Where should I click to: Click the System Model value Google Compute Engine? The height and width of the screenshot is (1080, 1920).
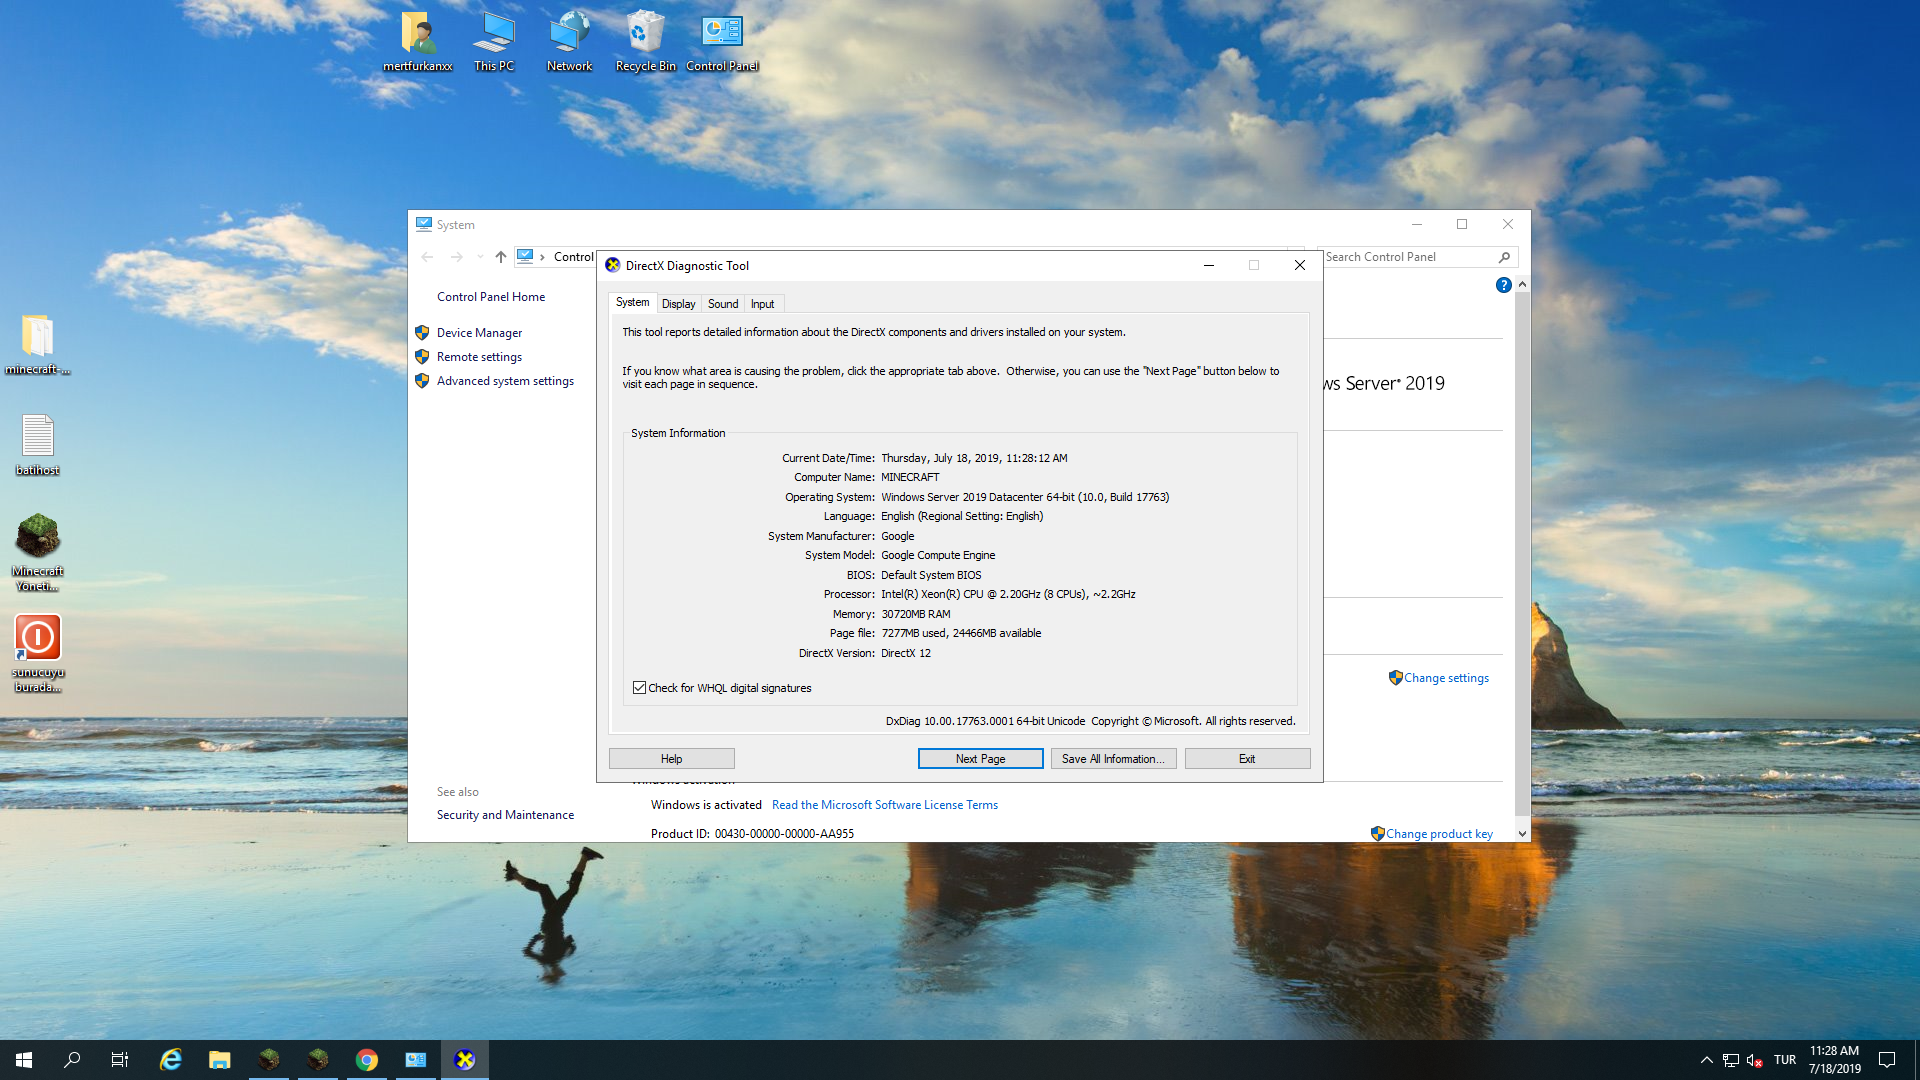[x=938, y=555]
